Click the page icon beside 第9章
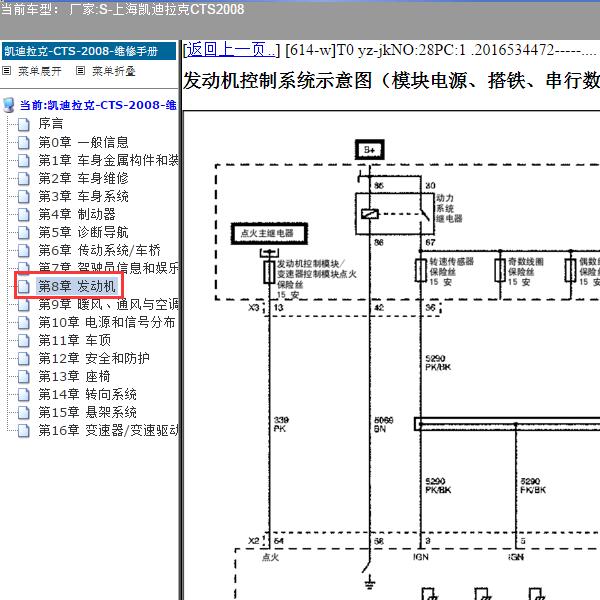 (x=24, y=305)
